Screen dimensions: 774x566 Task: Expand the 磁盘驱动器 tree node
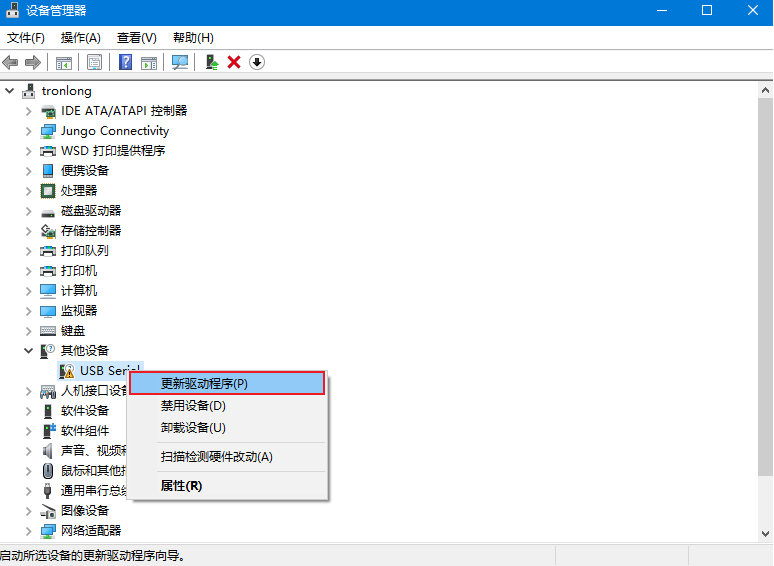(29, 211)
